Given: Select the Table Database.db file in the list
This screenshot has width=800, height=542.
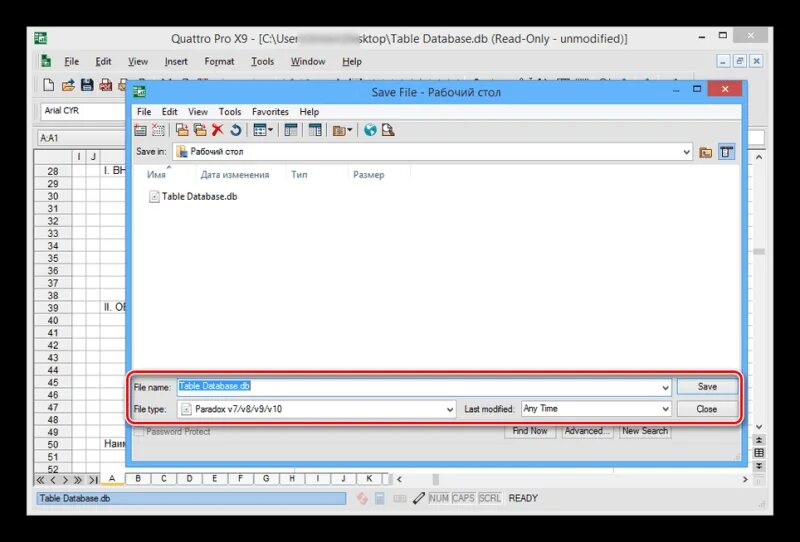Looking at the screenshot, I should [x=193, y=196].
